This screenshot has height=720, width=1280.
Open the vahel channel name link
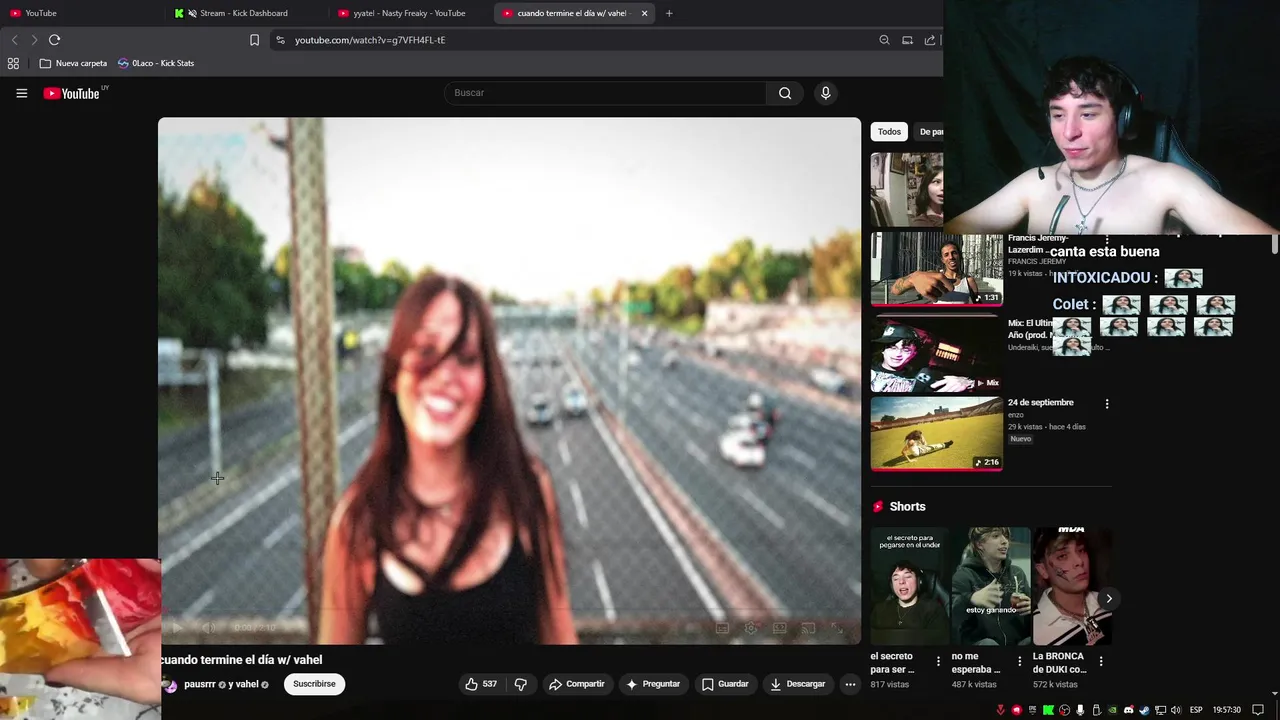pyautogui.click(x=246, y=685)
